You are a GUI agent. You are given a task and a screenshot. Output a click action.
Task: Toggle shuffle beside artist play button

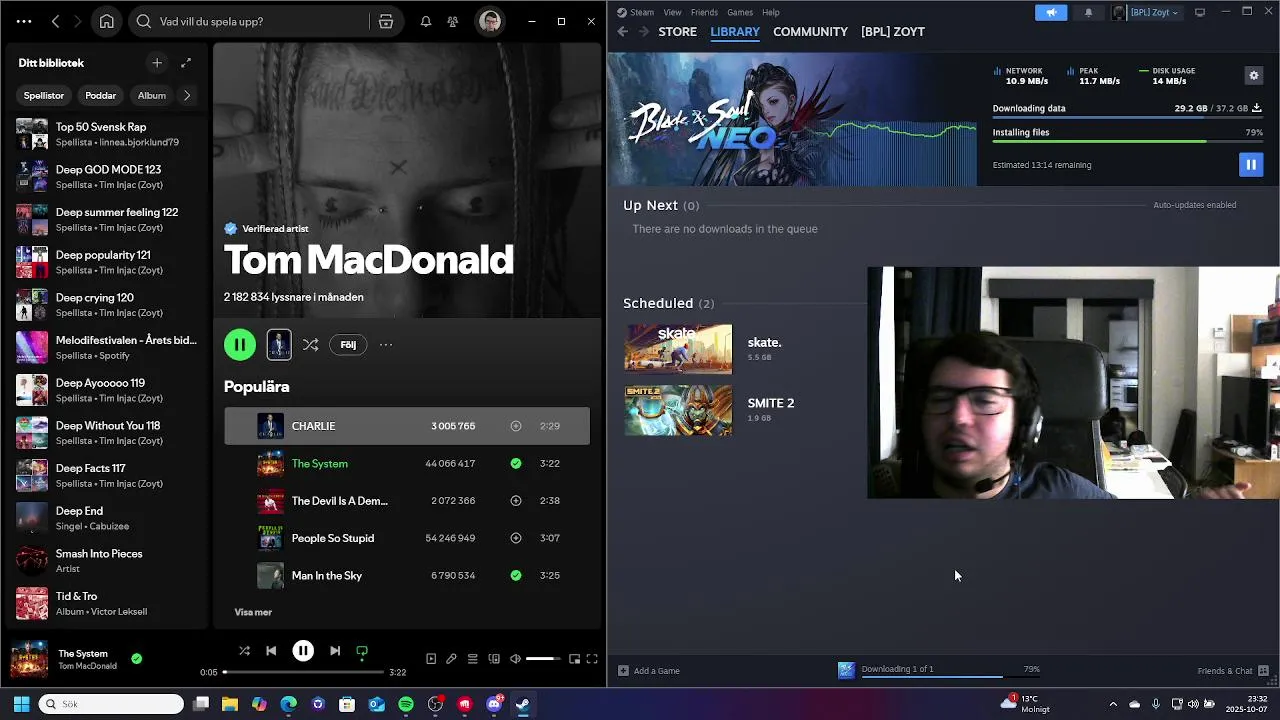point(311,345)
